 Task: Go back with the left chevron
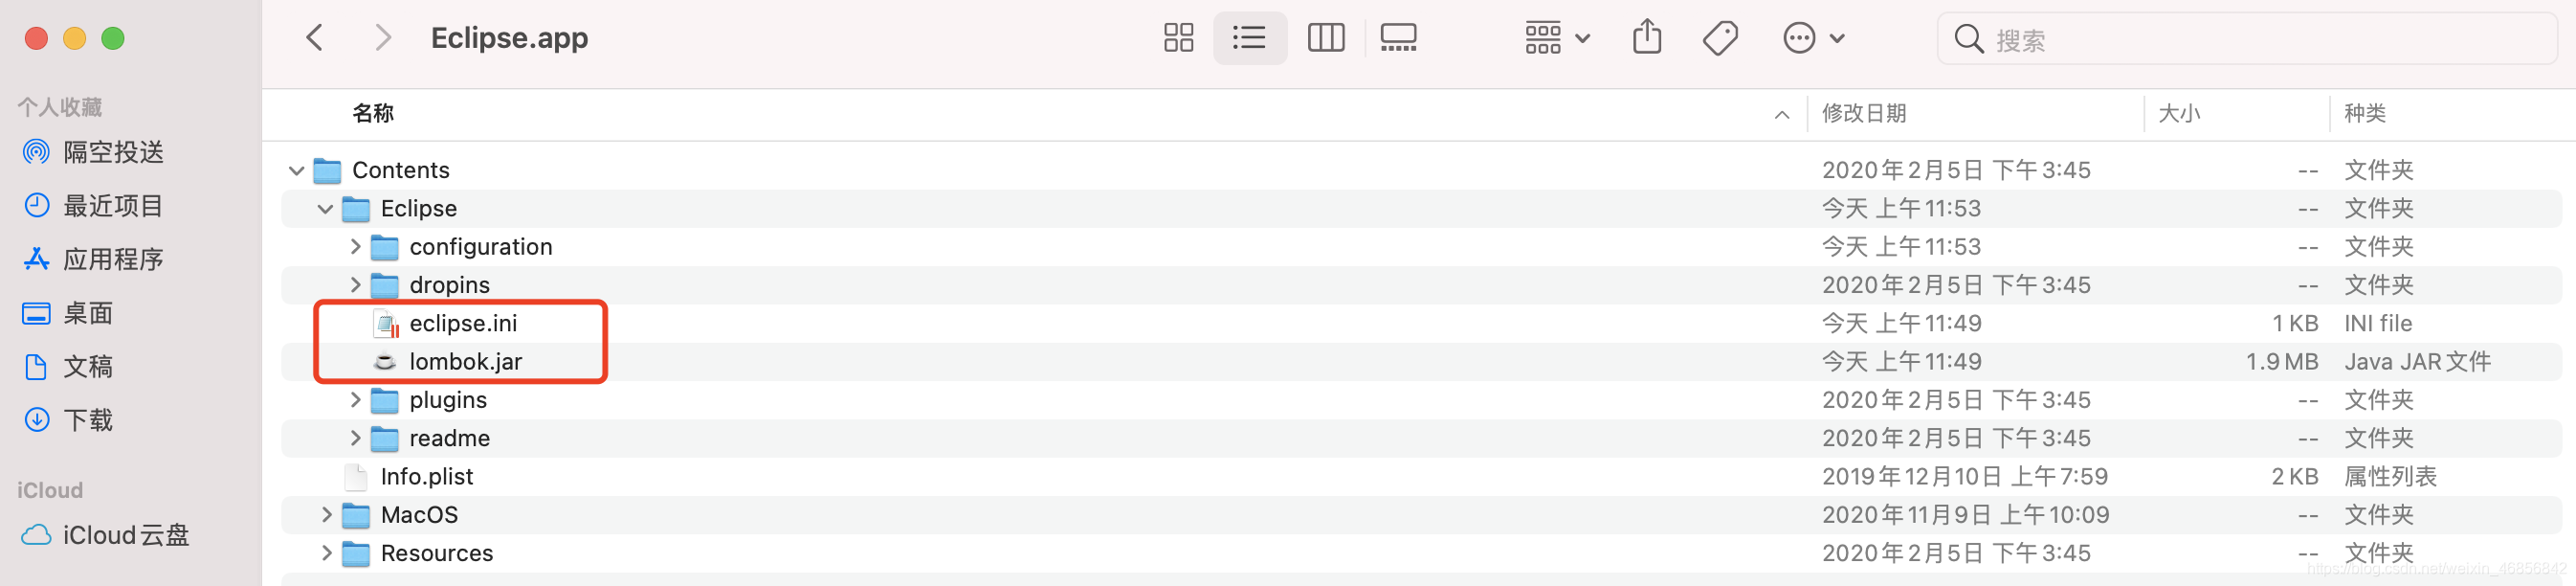[x=315, y=38]
